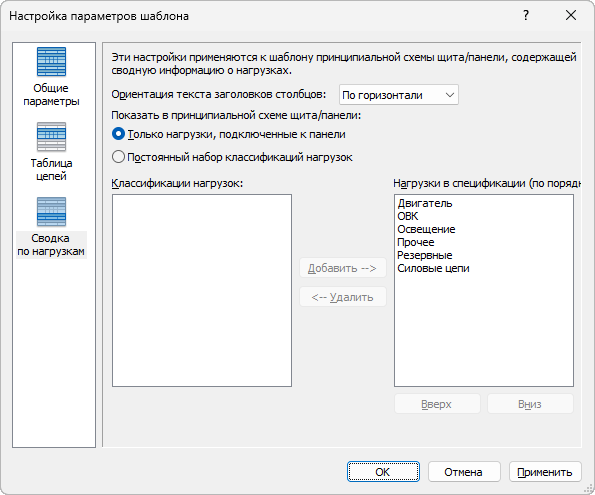The width and height of the screenshot is (595, 495).
Task: Click the Сводка по нагрузкам icon
Action: coord(52,212)
